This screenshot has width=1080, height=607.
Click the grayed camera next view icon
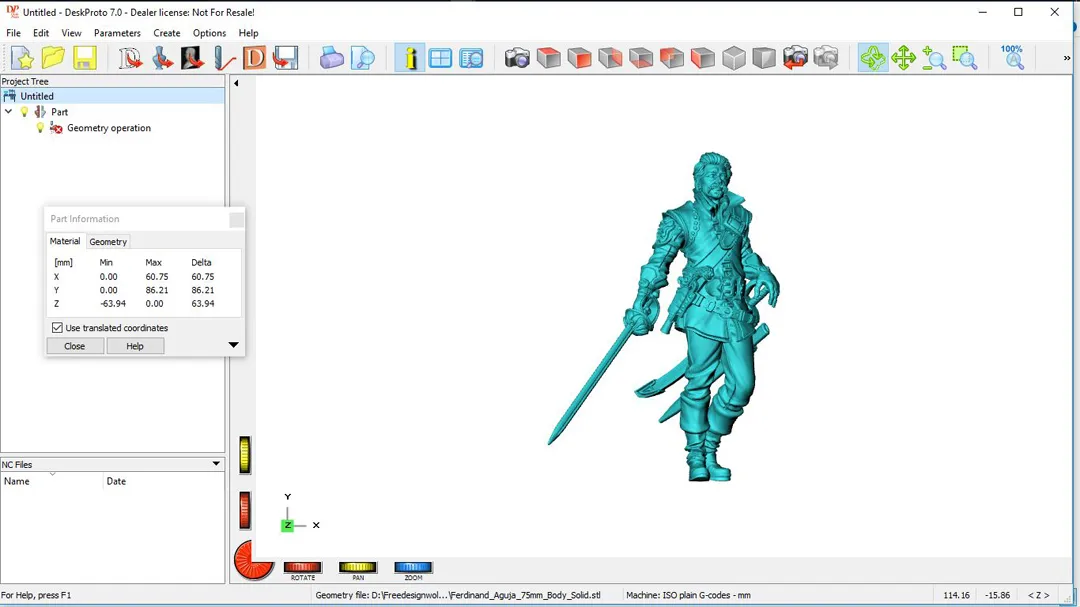826,58
